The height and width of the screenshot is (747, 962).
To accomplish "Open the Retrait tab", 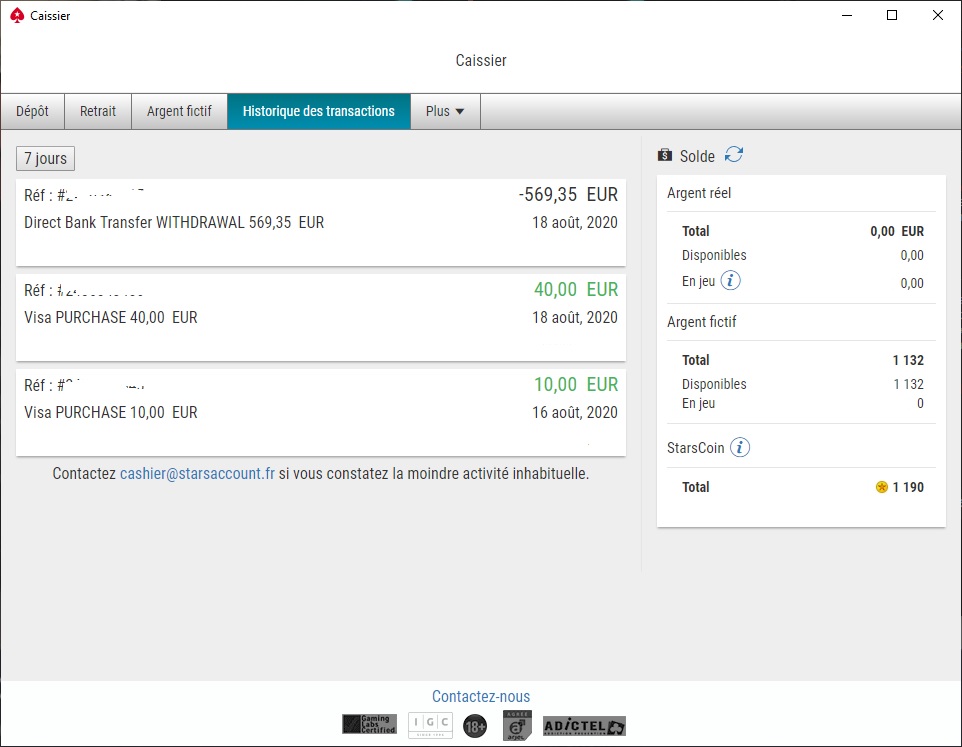I will click(98, 112).
